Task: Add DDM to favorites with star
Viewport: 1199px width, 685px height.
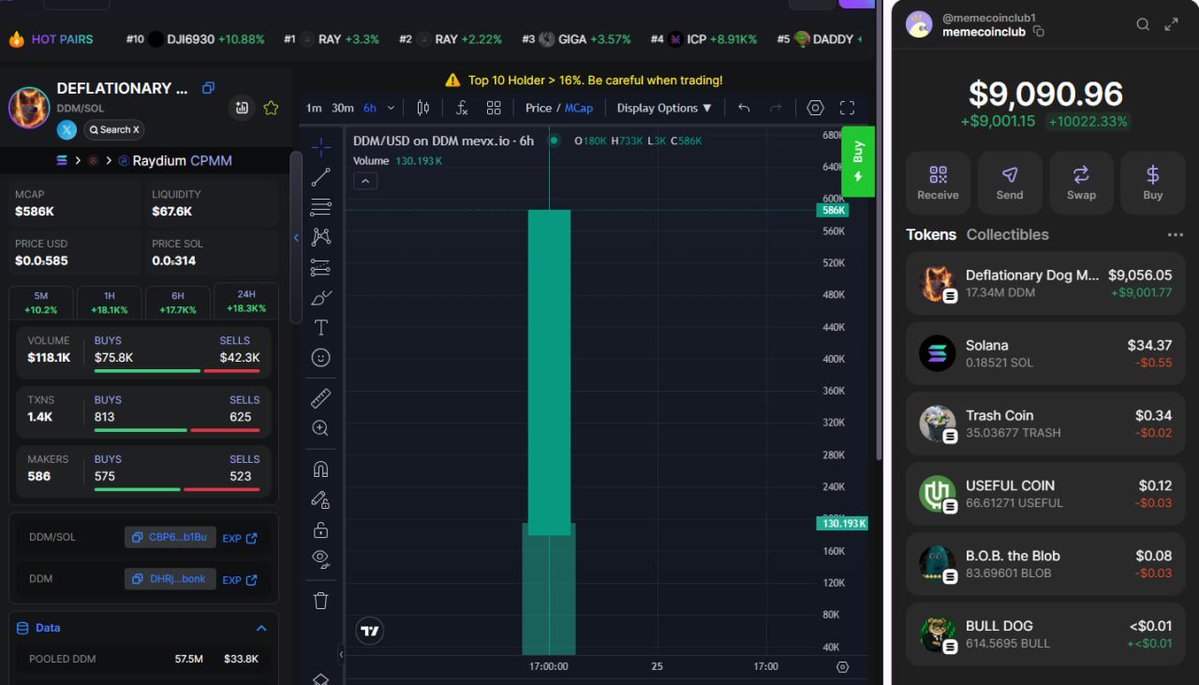Action: [x=271, y=108]
